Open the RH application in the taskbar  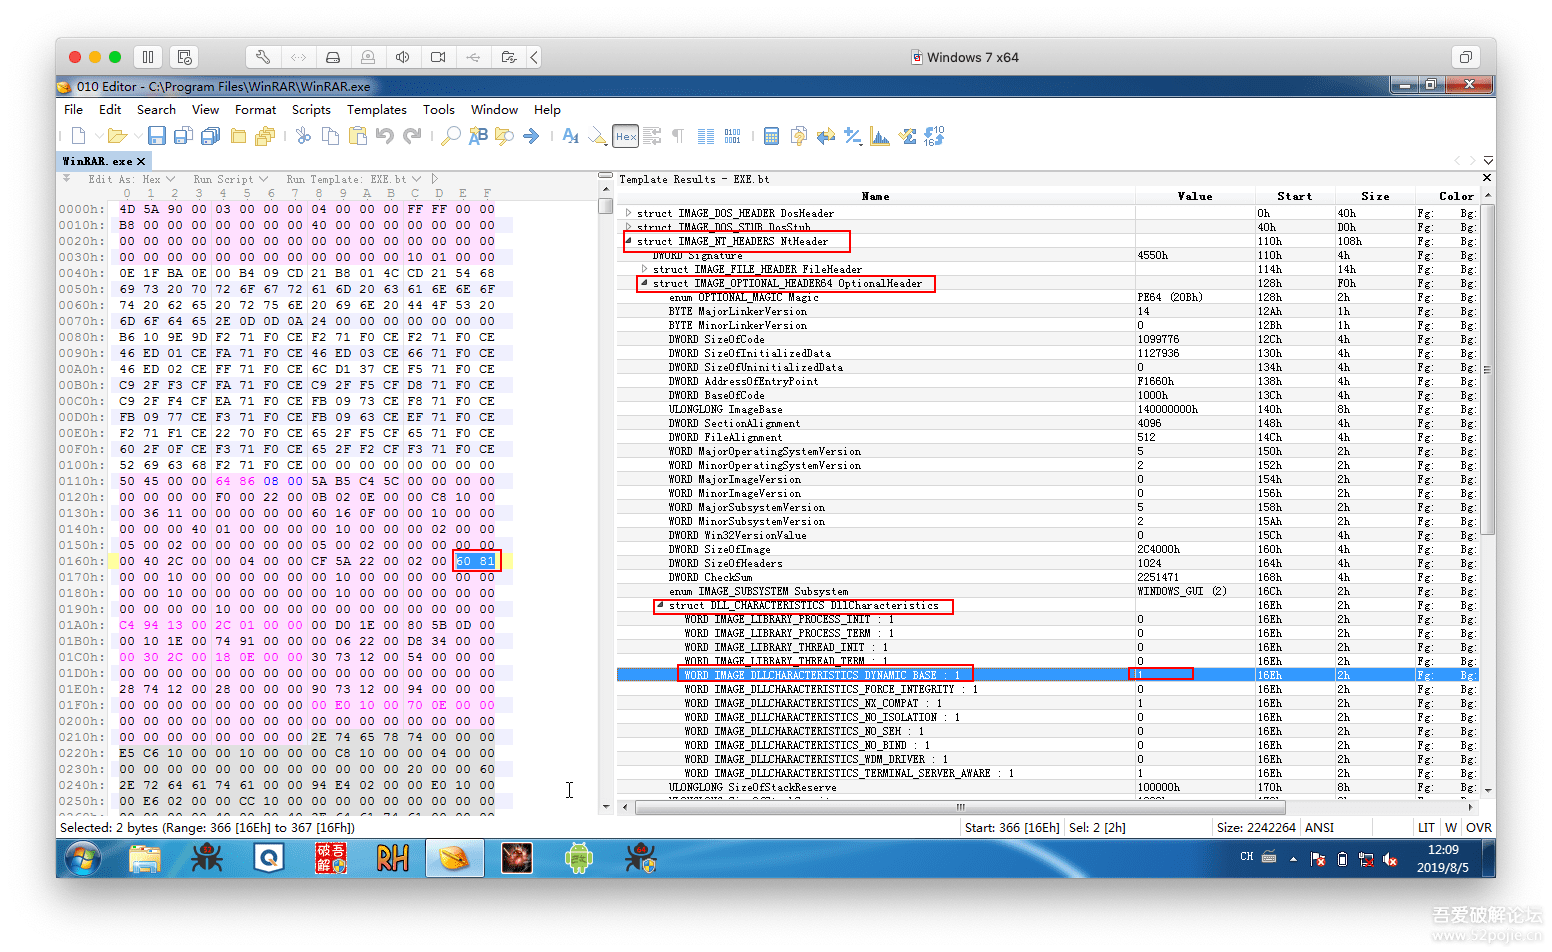pyautogui.click(x=393, y=858)
